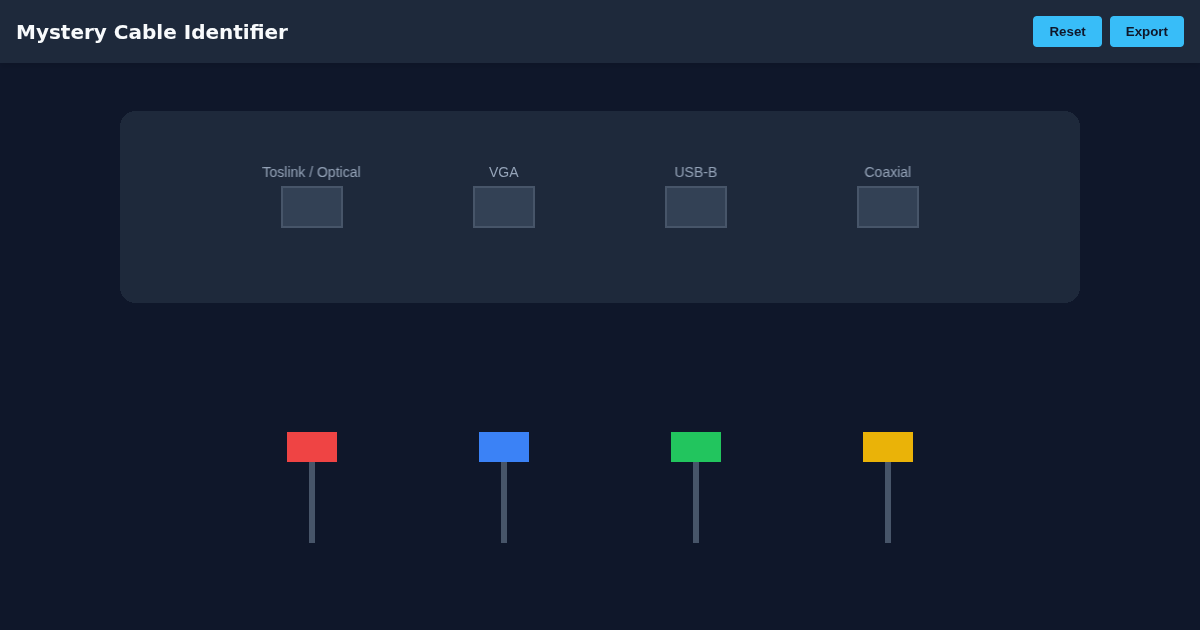Select the USB-B port socket

click(696, 207)
